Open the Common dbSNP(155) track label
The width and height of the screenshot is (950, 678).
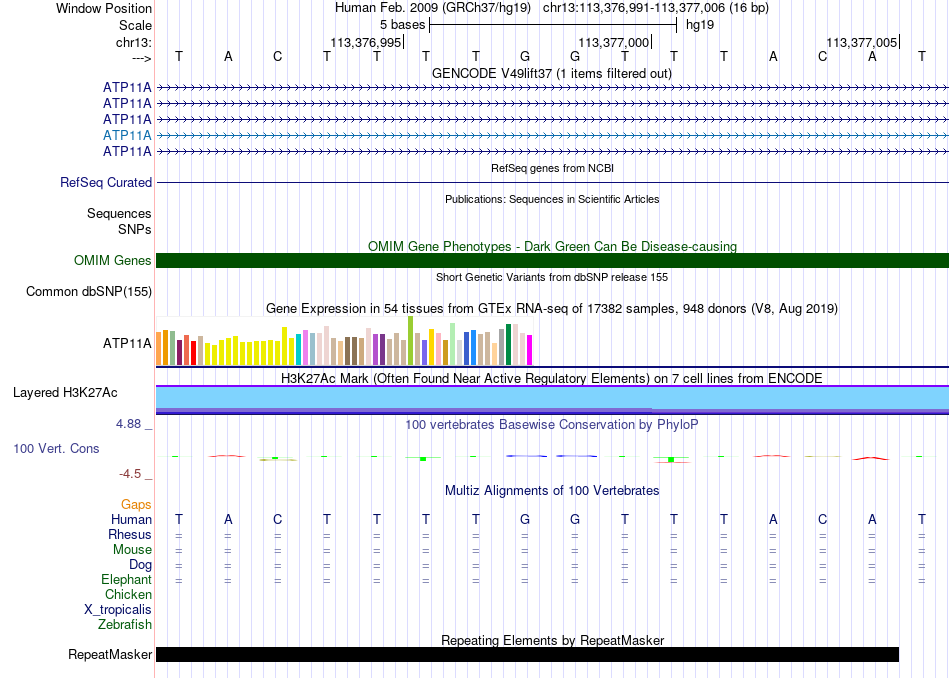tap(89, 291)
